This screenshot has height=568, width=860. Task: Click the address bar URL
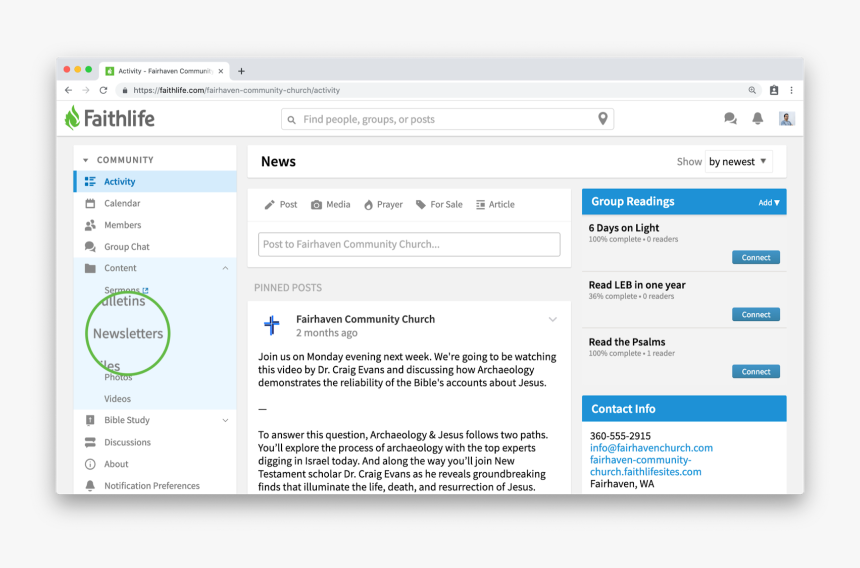(x=236, y=90)
